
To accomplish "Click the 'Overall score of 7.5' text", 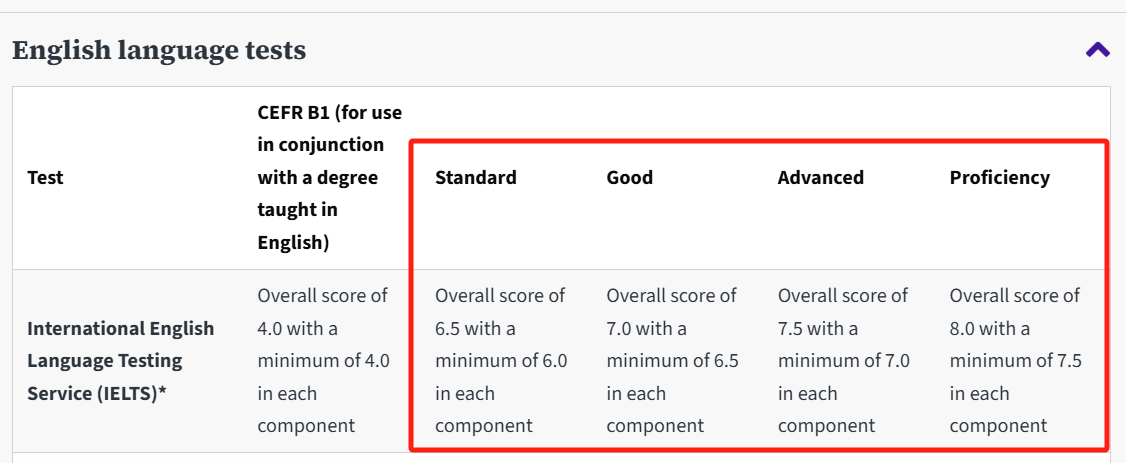I will point(843,296).
